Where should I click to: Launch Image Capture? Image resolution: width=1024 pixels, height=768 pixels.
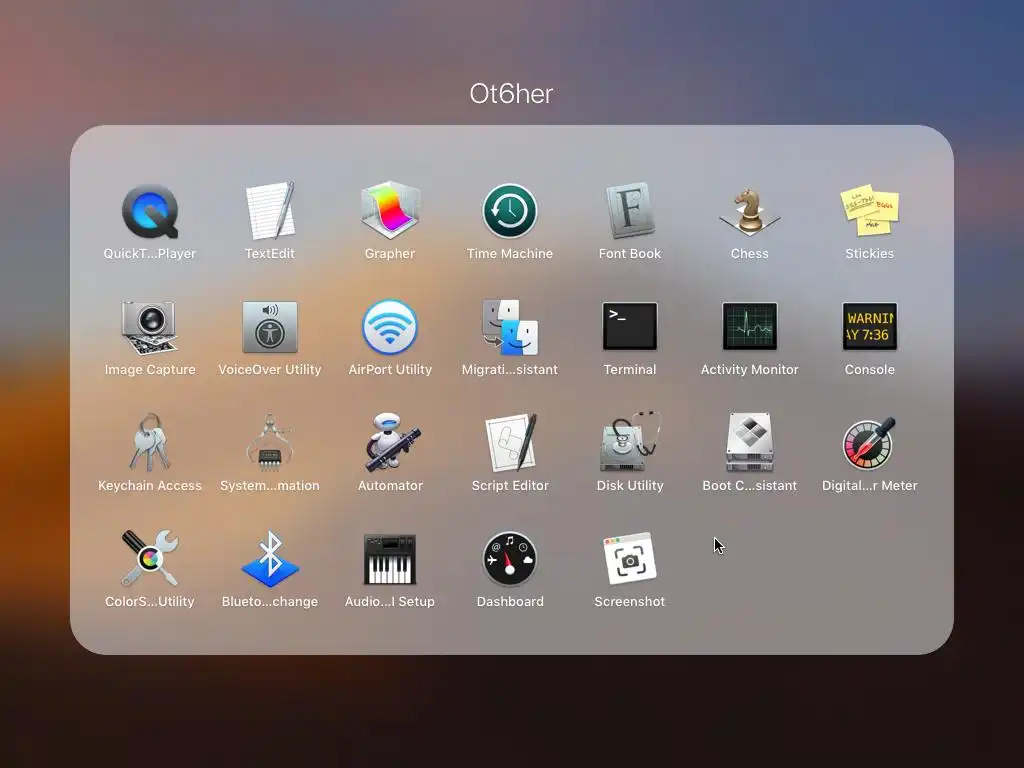[x=150, y=327]
